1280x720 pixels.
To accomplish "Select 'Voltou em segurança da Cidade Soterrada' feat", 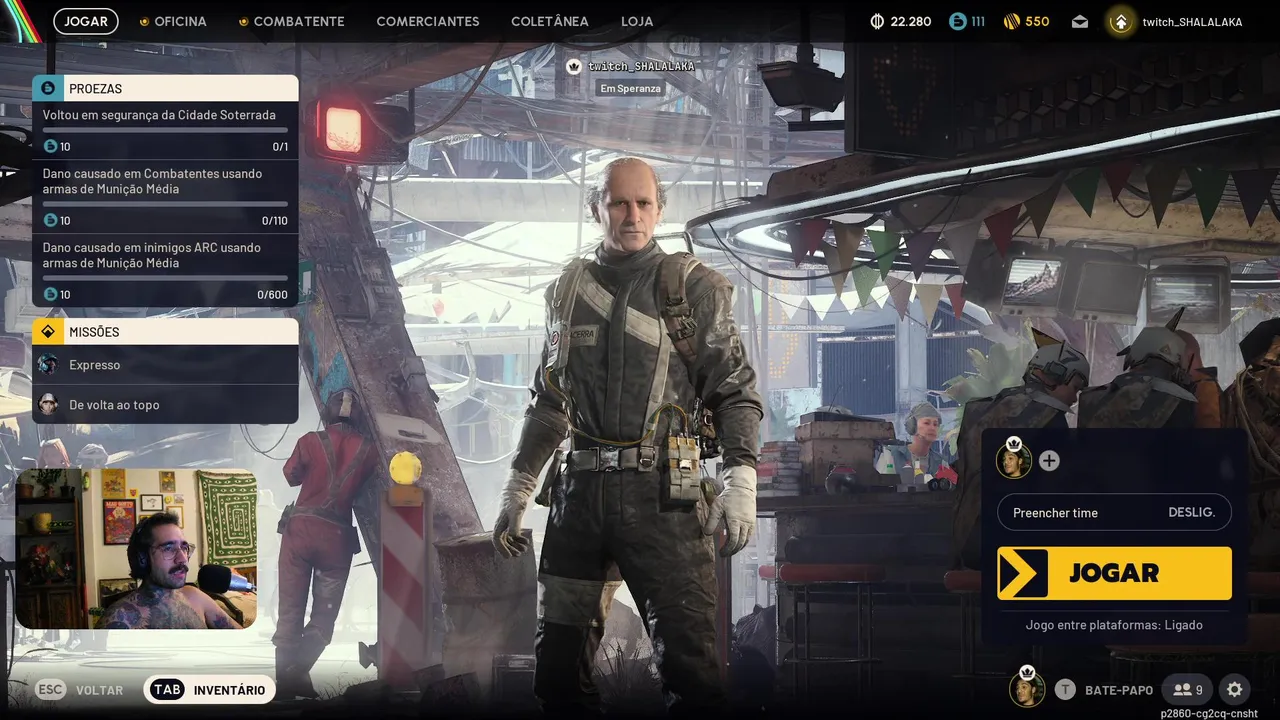I will point(166,130).
